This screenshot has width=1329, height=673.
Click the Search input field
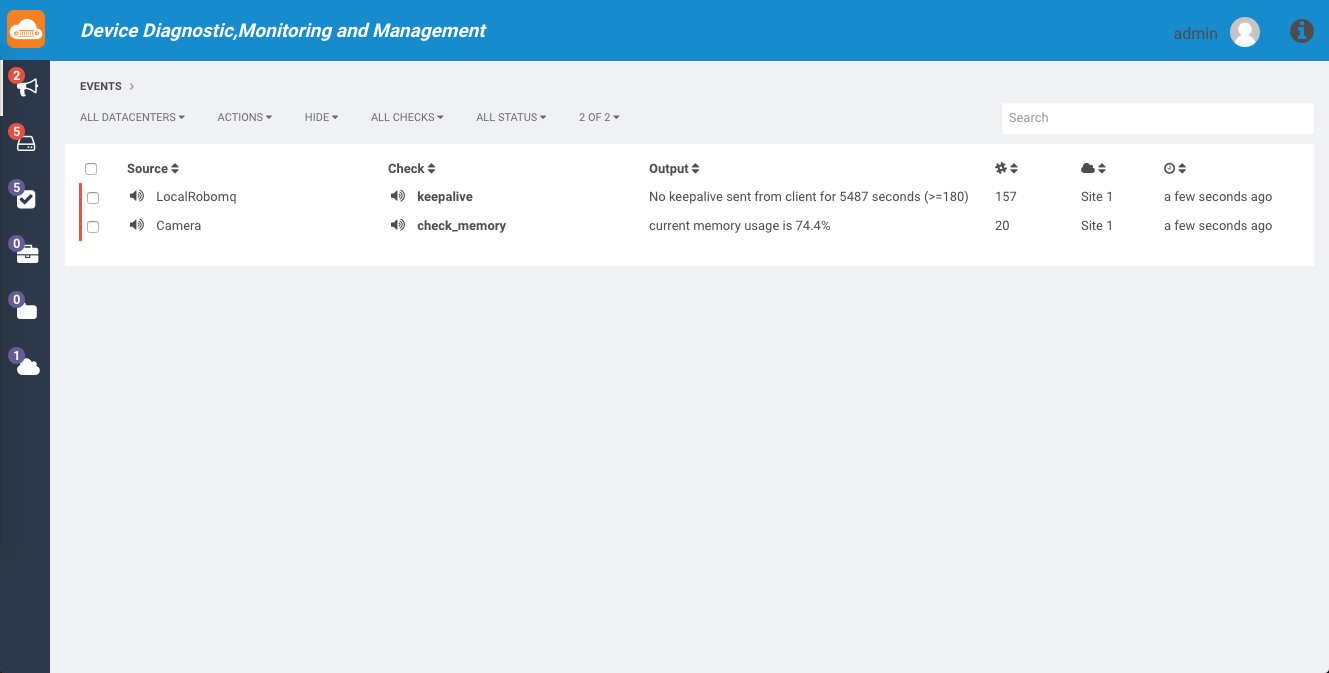click(x=1157, y=118)
